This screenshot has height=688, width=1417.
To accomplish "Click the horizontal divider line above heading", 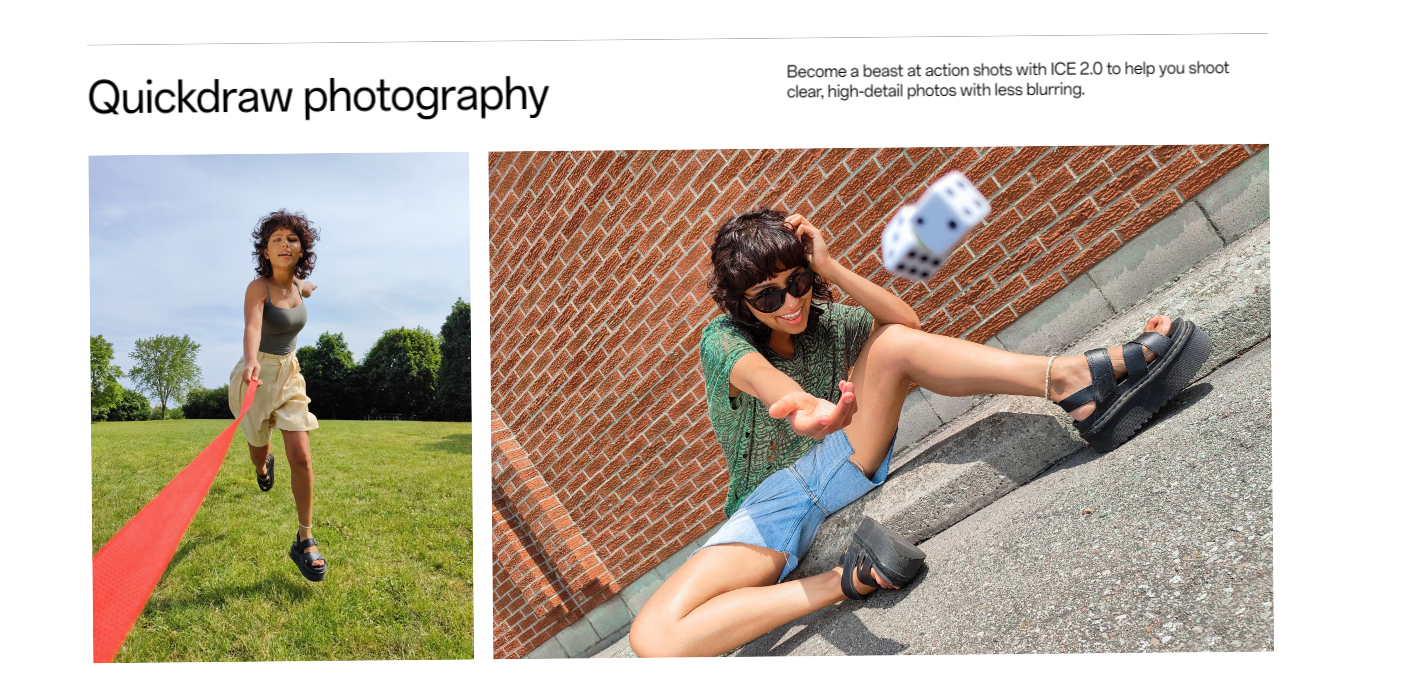I will point(677,39).
